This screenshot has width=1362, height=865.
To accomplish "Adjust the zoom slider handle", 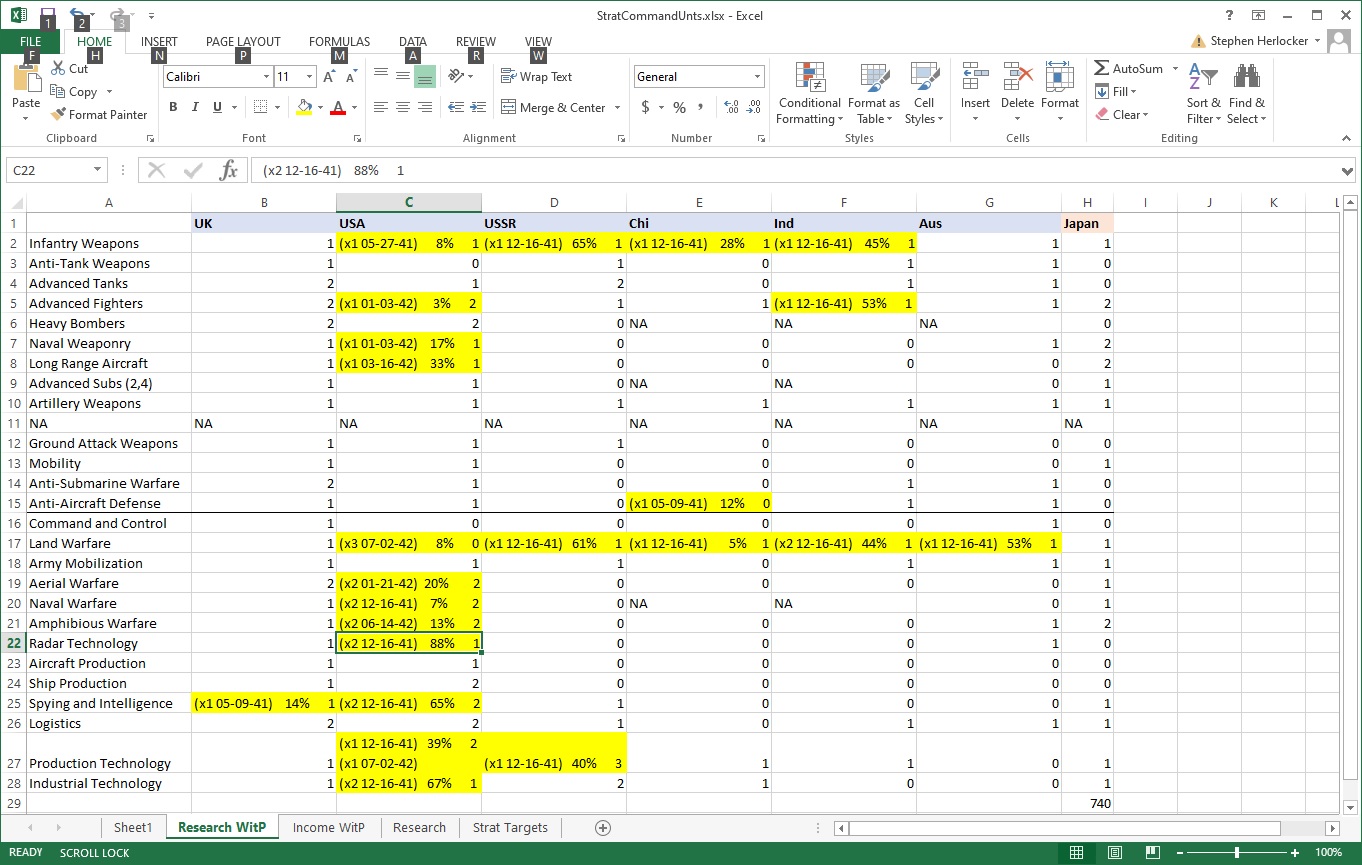I will click(1237, 853).
